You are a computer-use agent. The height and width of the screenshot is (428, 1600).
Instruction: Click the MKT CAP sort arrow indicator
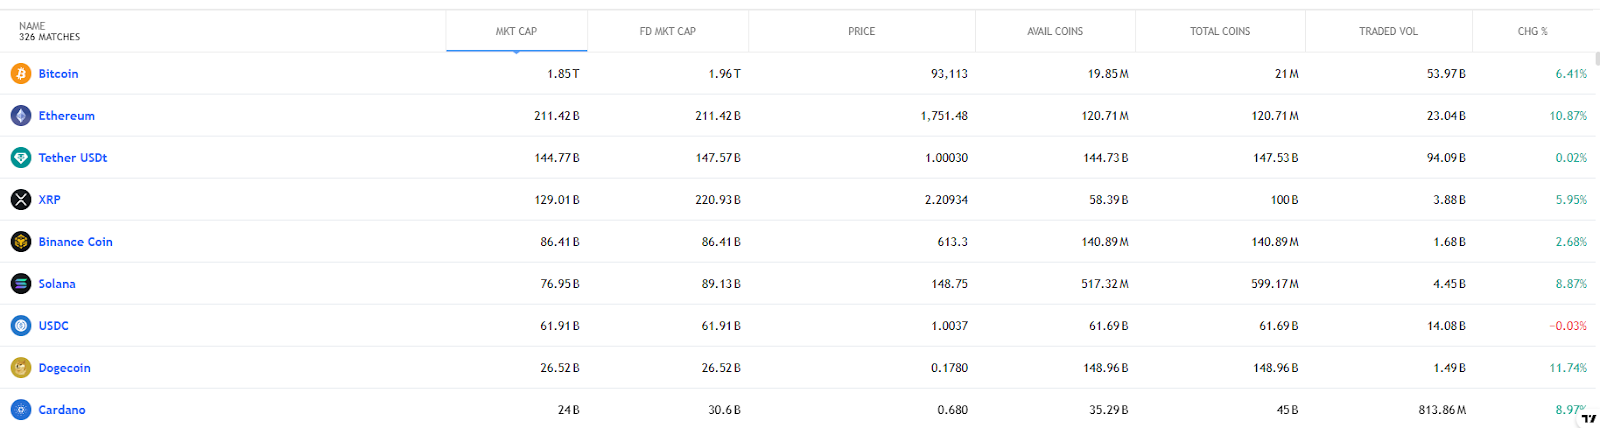(x=516, y=52)
